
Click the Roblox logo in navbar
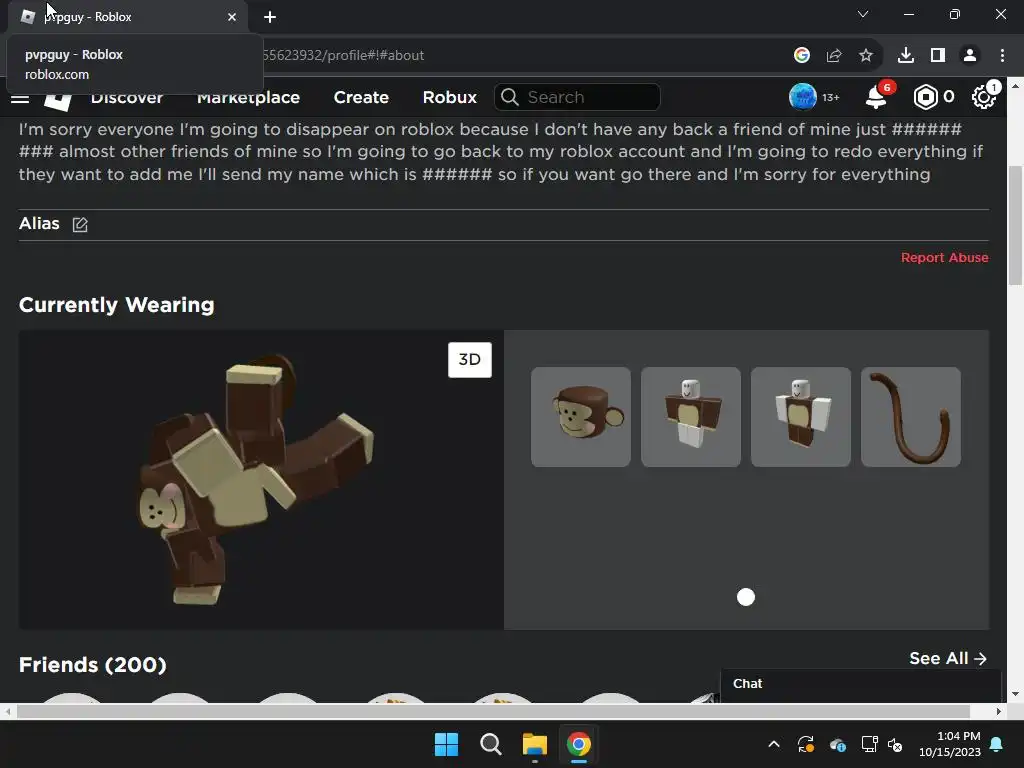tap(58, 101)
